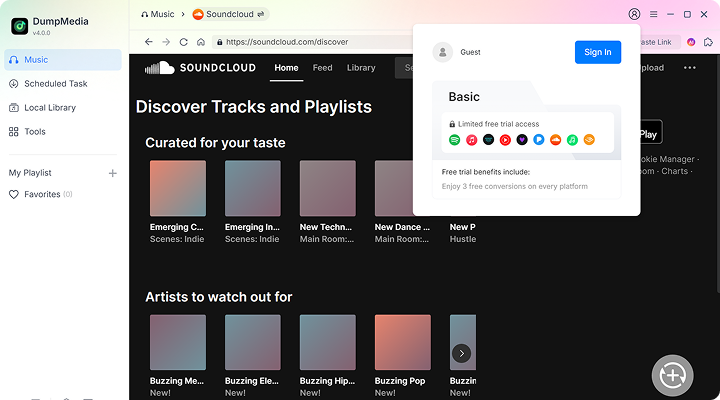Screen dimensions: 720x400
Task: Click the soundcloud.com/discover address field
Action: pos(312,42)
